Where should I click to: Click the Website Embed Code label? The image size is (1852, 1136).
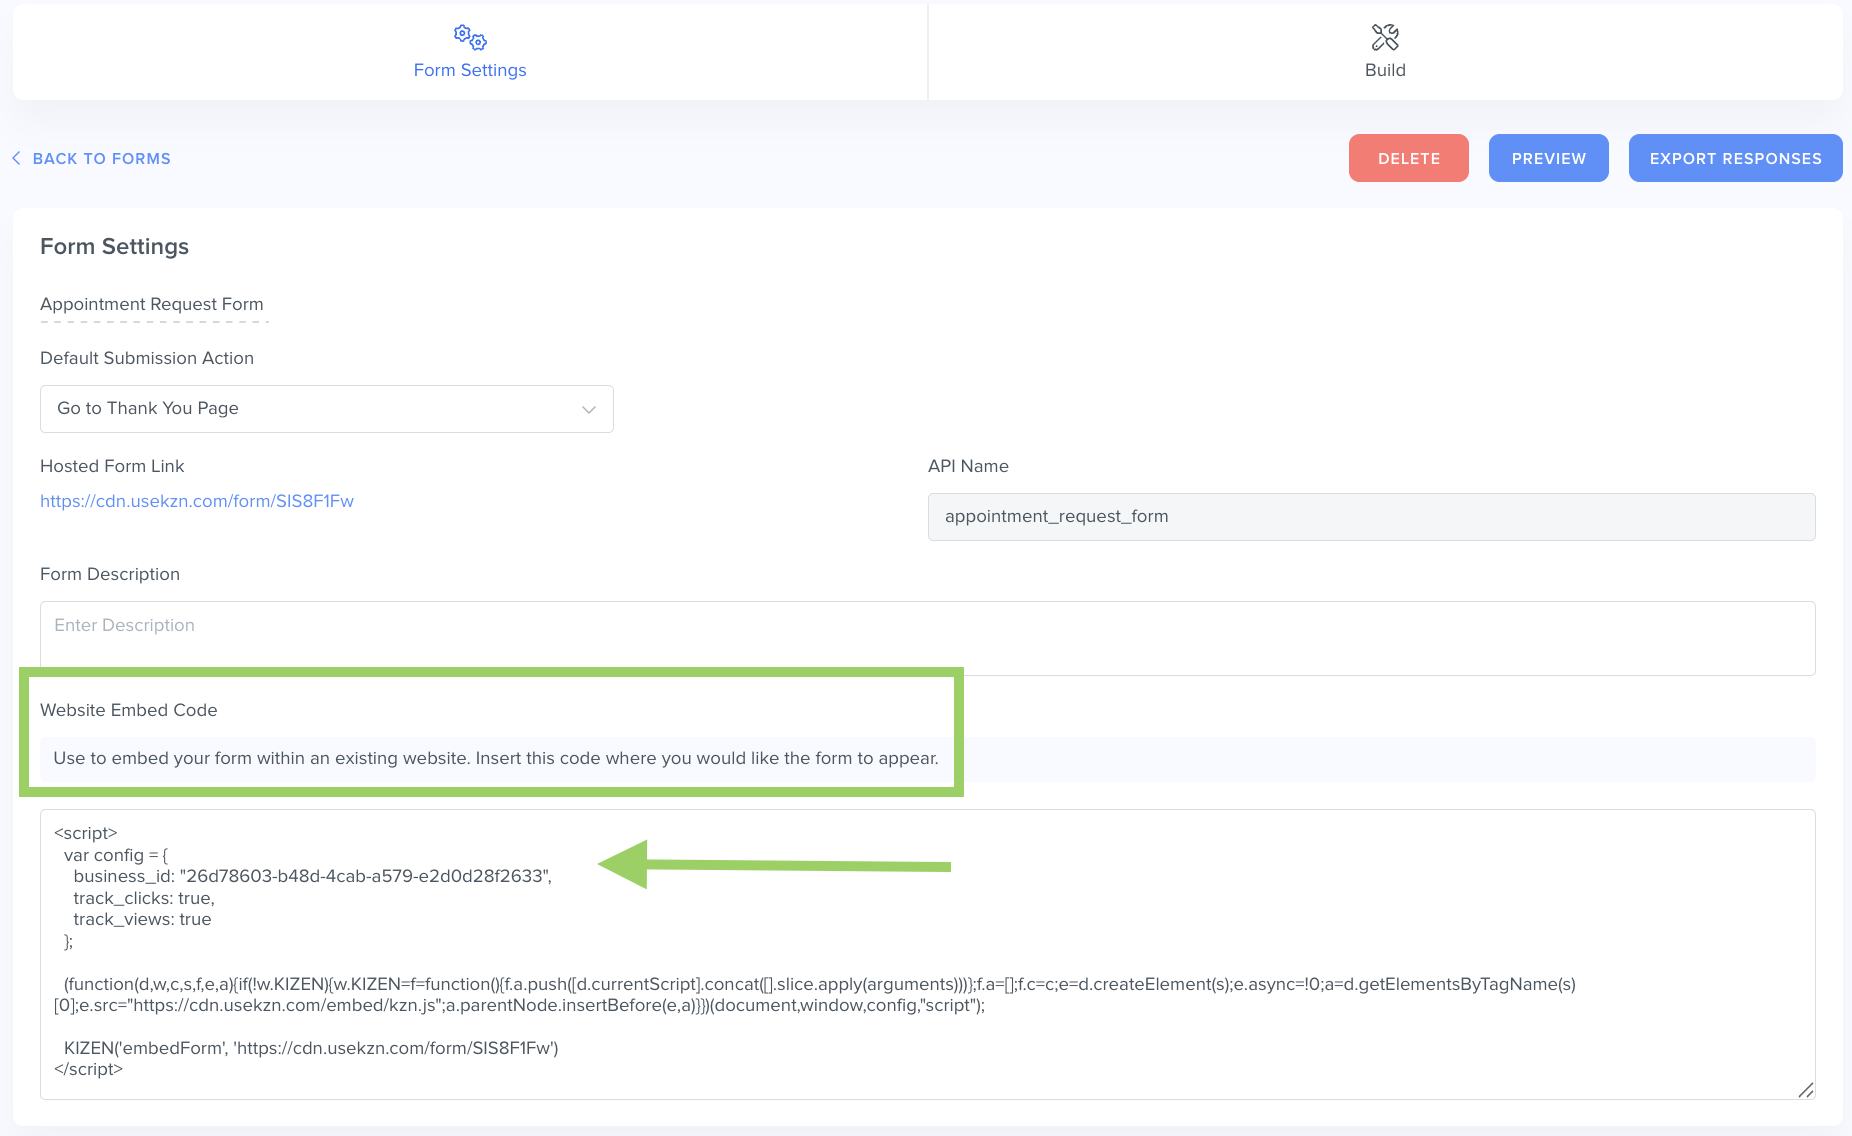(x=129, y=710)
